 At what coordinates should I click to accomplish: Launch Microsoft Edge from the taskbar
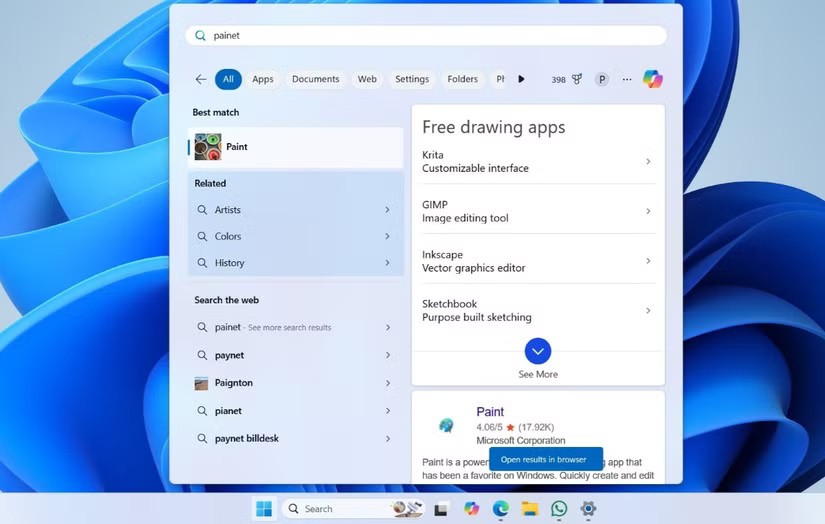501,508
